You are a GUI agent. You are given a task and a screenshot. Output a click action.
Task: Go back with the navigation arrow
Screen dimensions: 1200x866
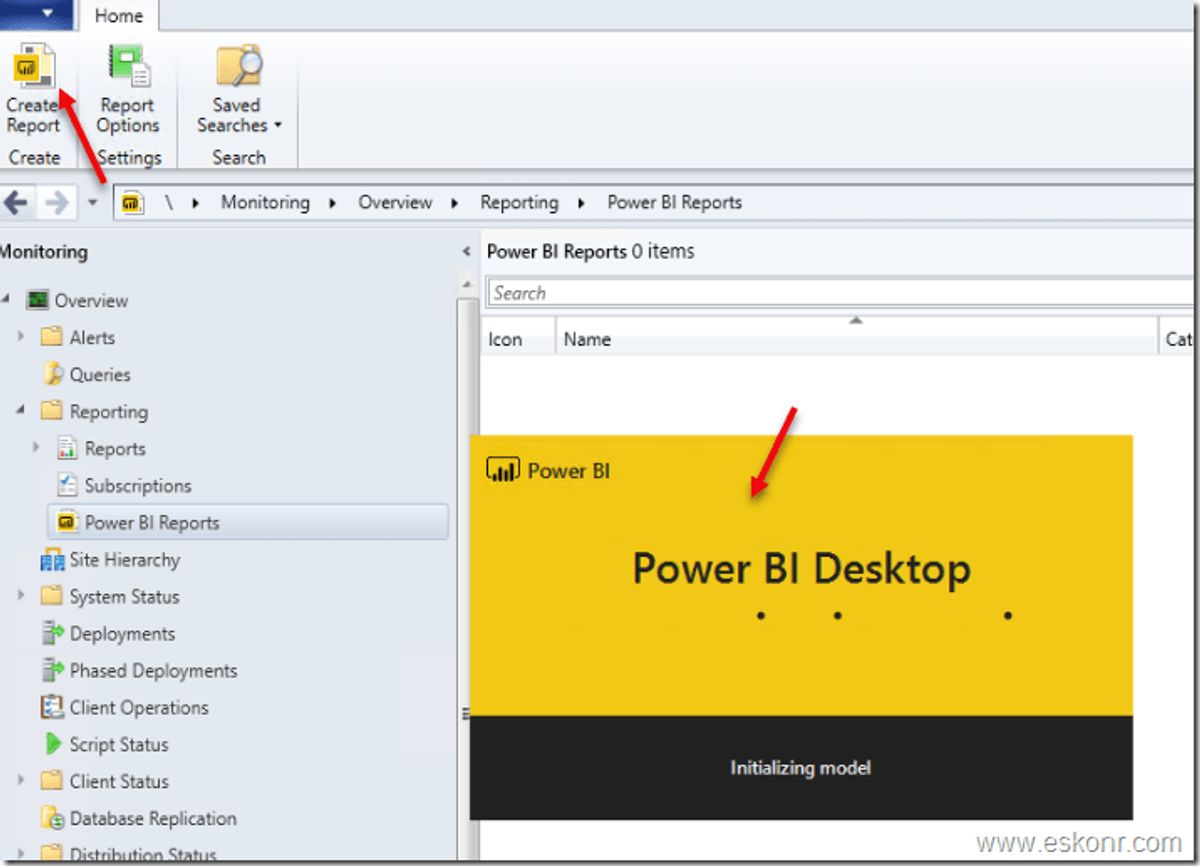click(15, 203)
